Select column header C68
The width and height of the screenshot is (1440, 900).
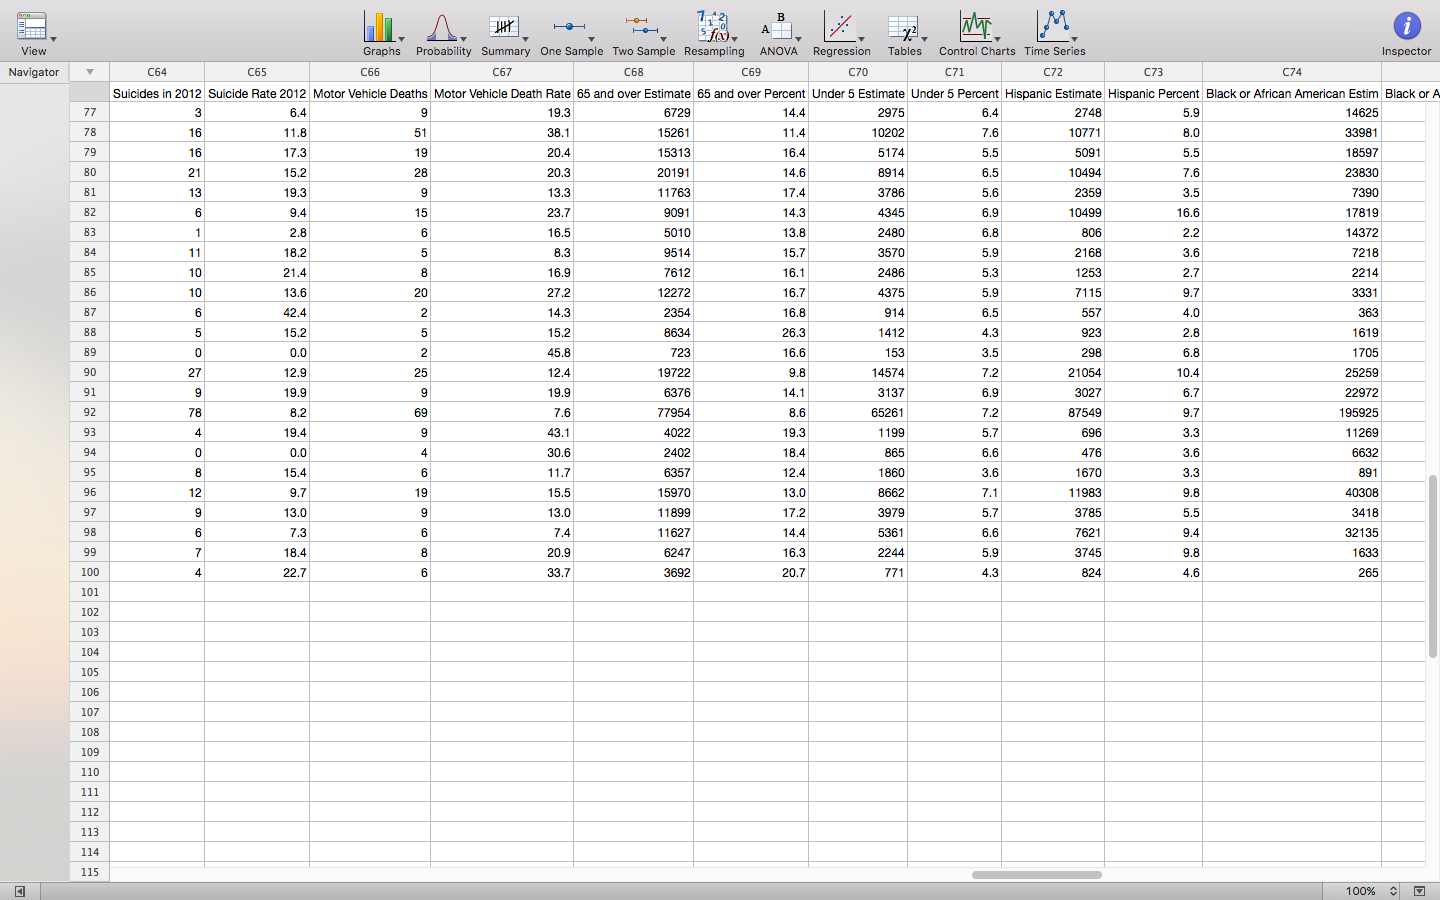(634, 72)
